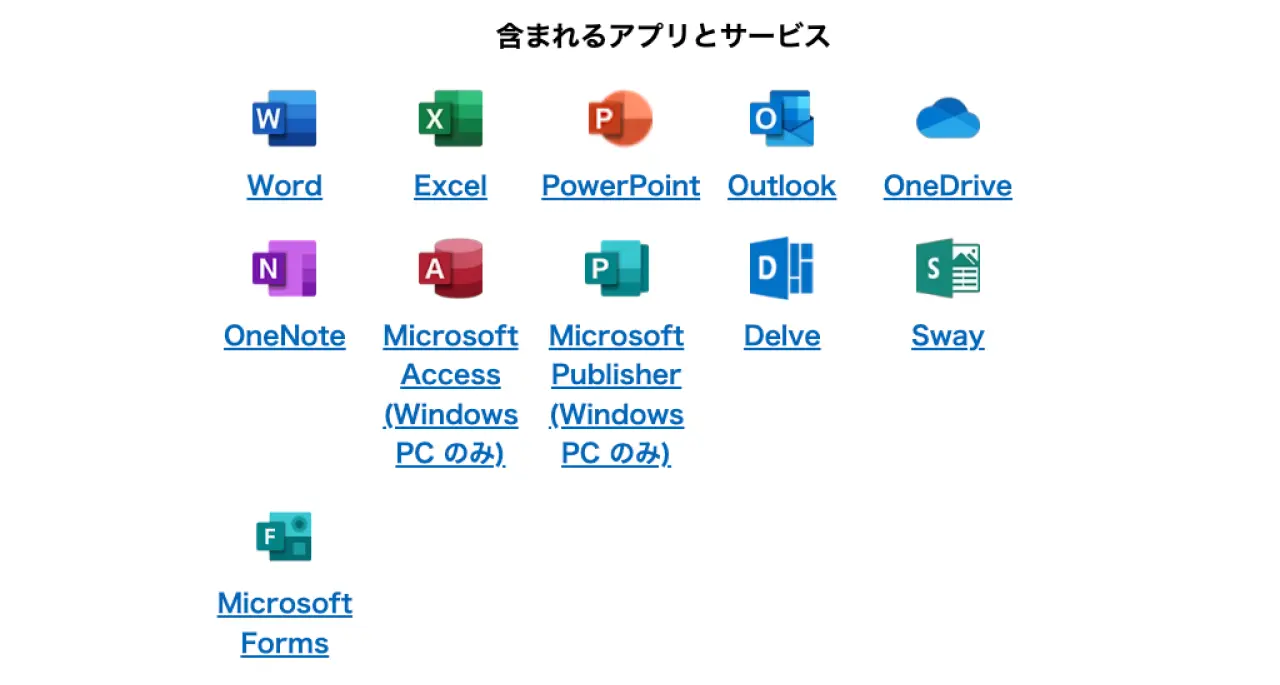Select the PowerPoint app icon
The image size is (1280, 685).
pyautogui.click(x=620, y=119)
